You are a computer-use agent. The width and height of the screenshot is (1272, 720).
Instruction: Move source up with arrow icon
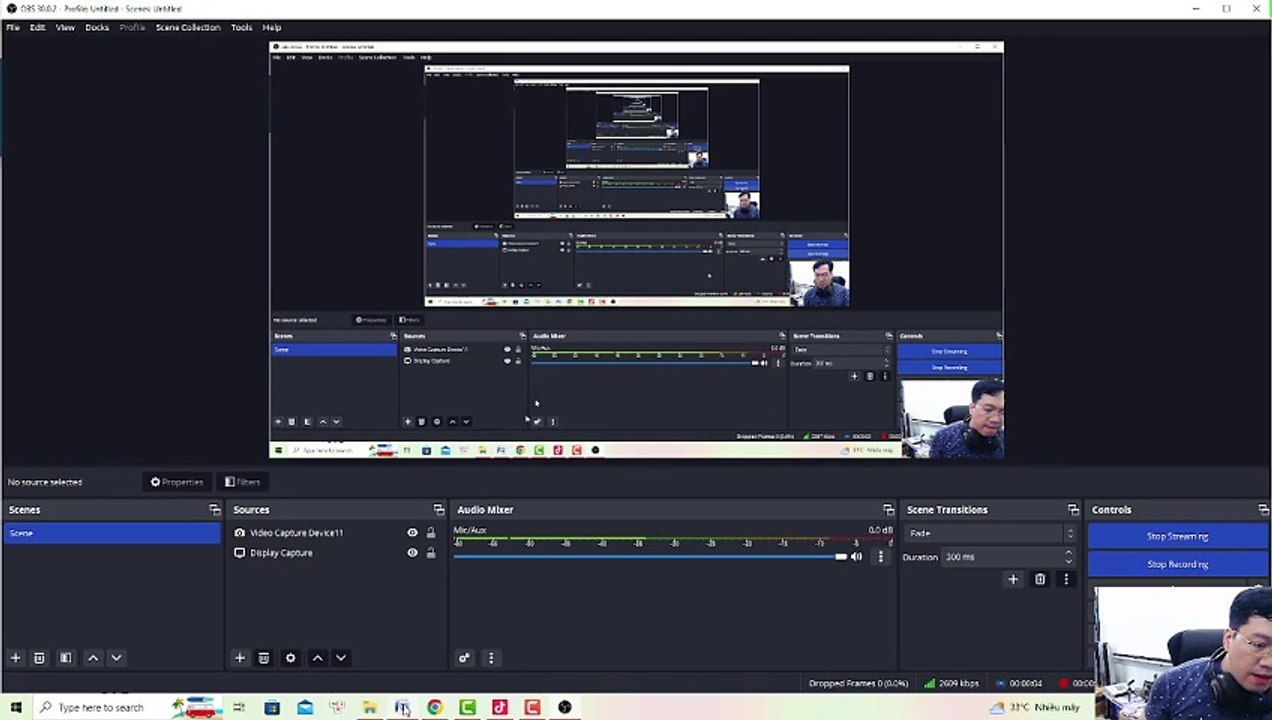[317, 658]
